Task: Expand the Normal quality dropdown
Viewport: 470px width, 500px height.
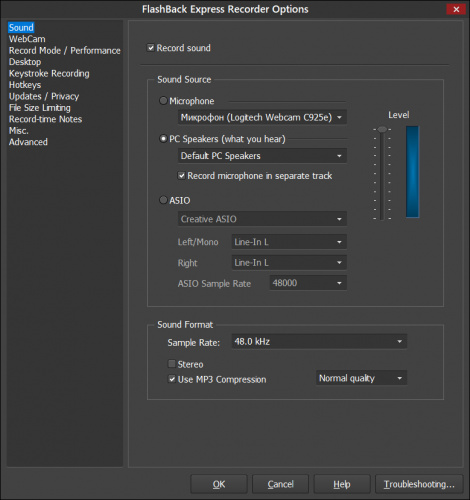Action: click(x=361, y=378)
